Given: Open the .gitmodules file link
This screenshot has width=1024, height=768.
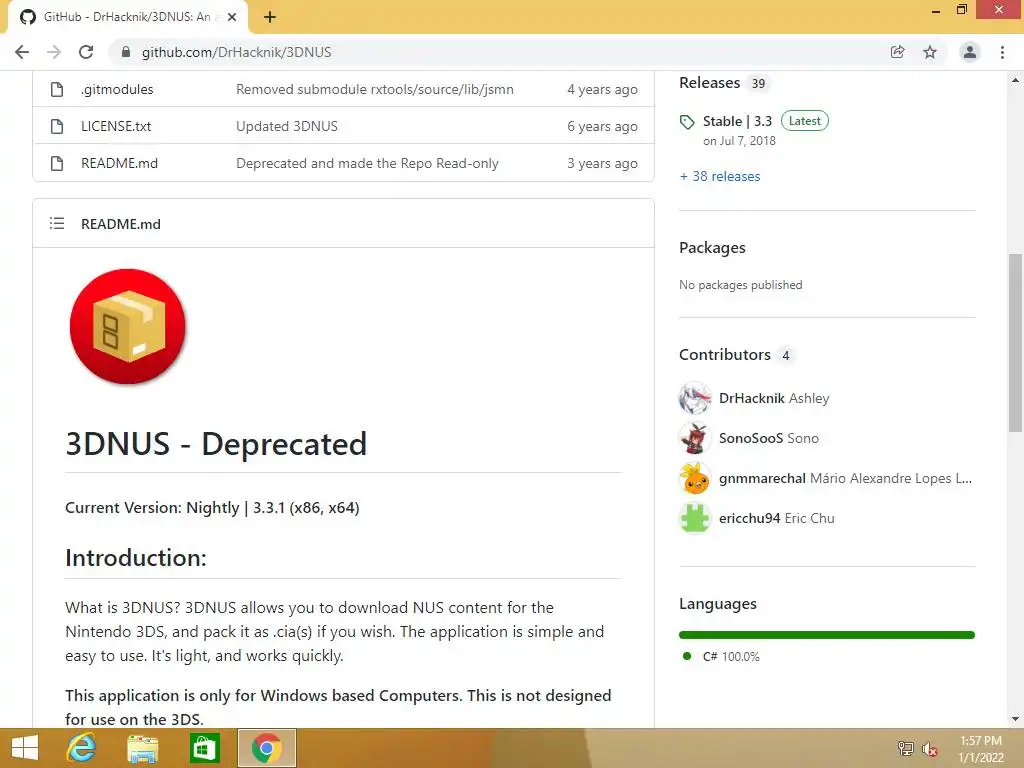Looking at the screenshot, I should pyautogui.click(x=117, y=89).
